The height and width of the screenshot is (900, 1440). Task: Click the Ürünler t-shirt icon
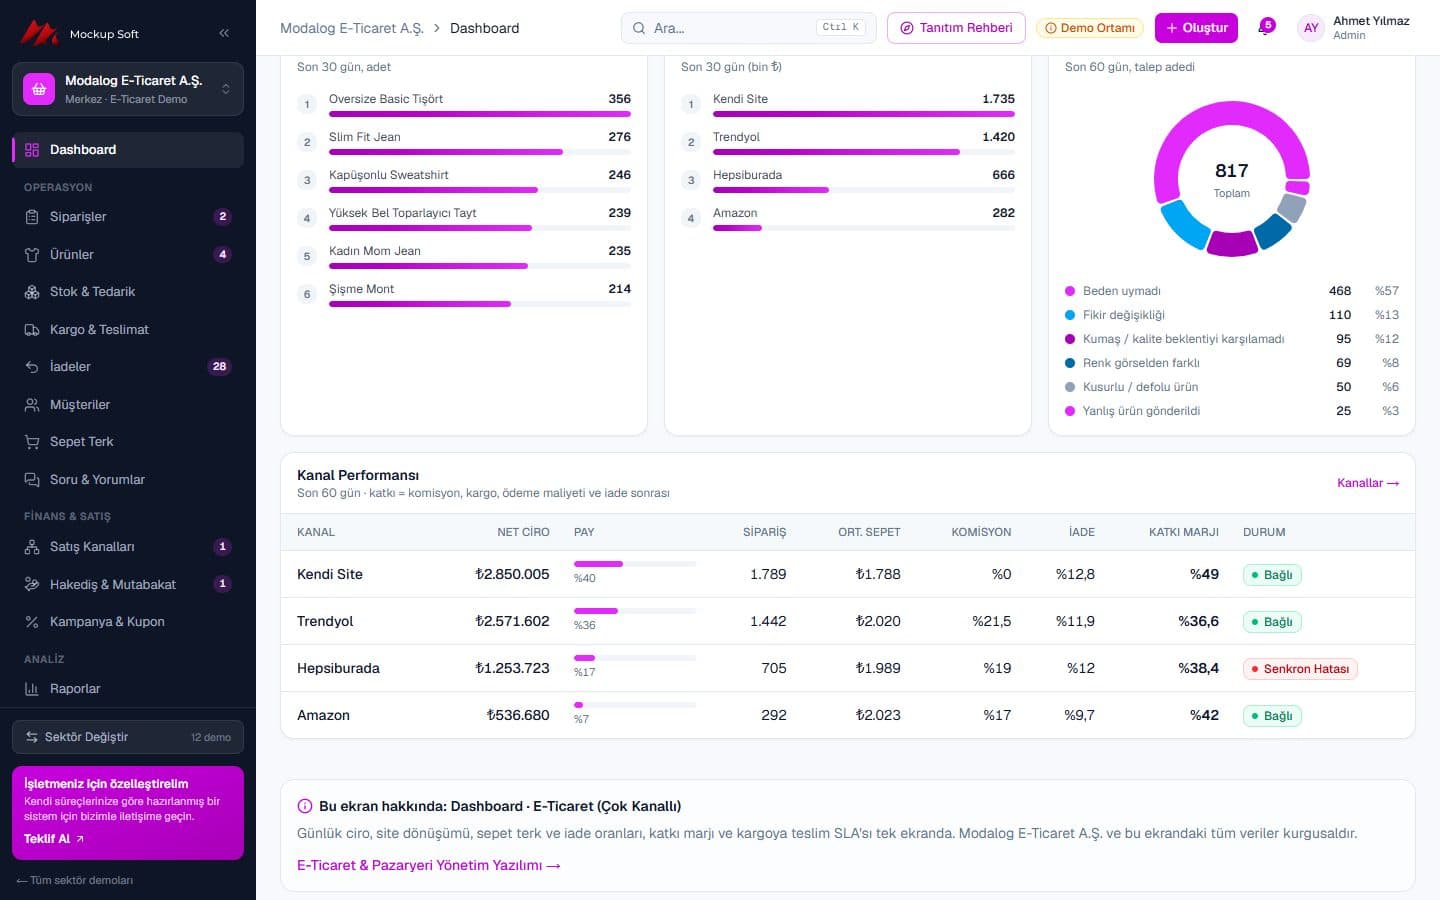[32, 255]
